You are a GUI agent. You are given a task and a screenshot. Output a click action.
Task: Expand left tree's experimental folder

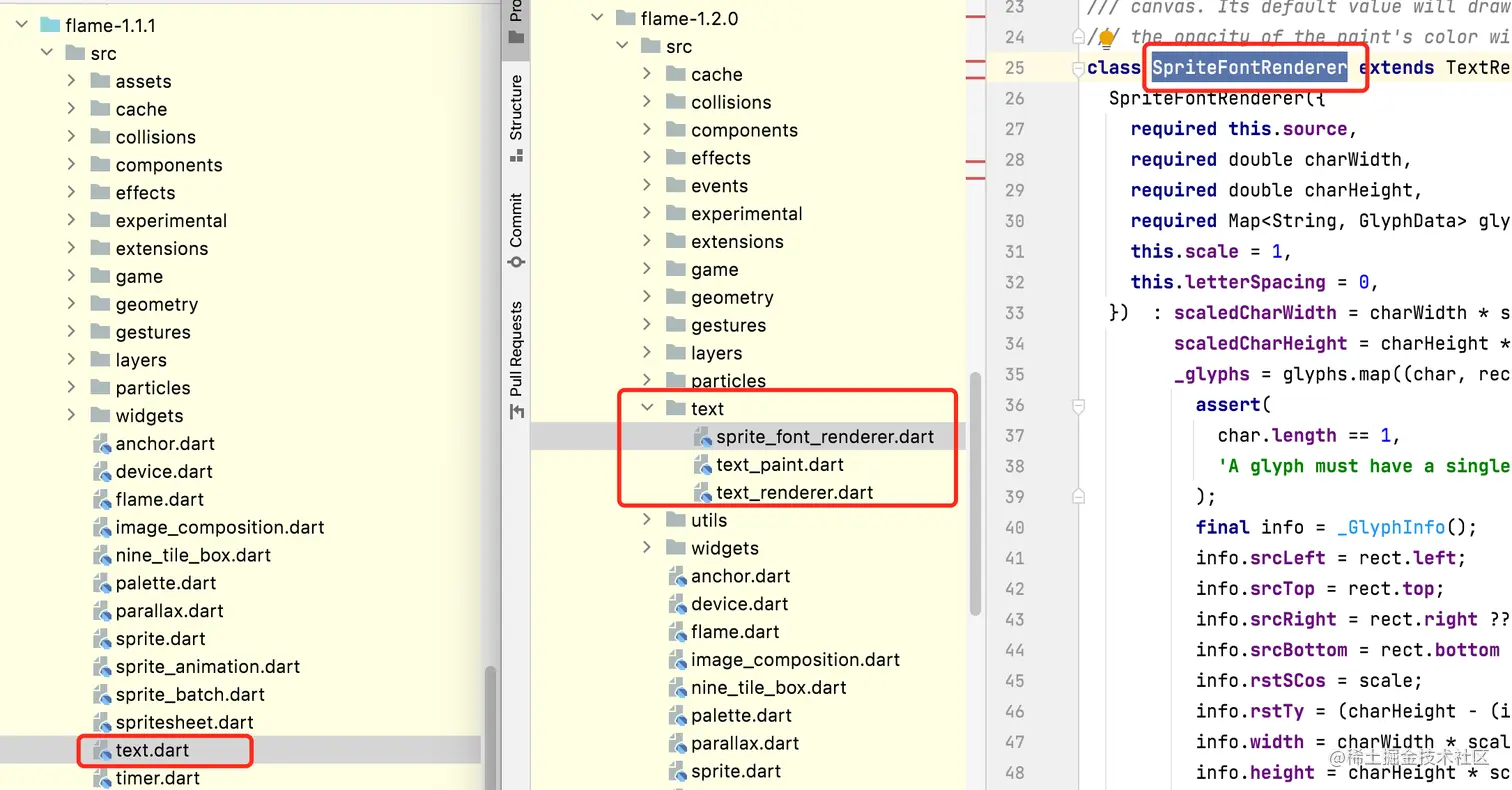(x=72, y=220)
